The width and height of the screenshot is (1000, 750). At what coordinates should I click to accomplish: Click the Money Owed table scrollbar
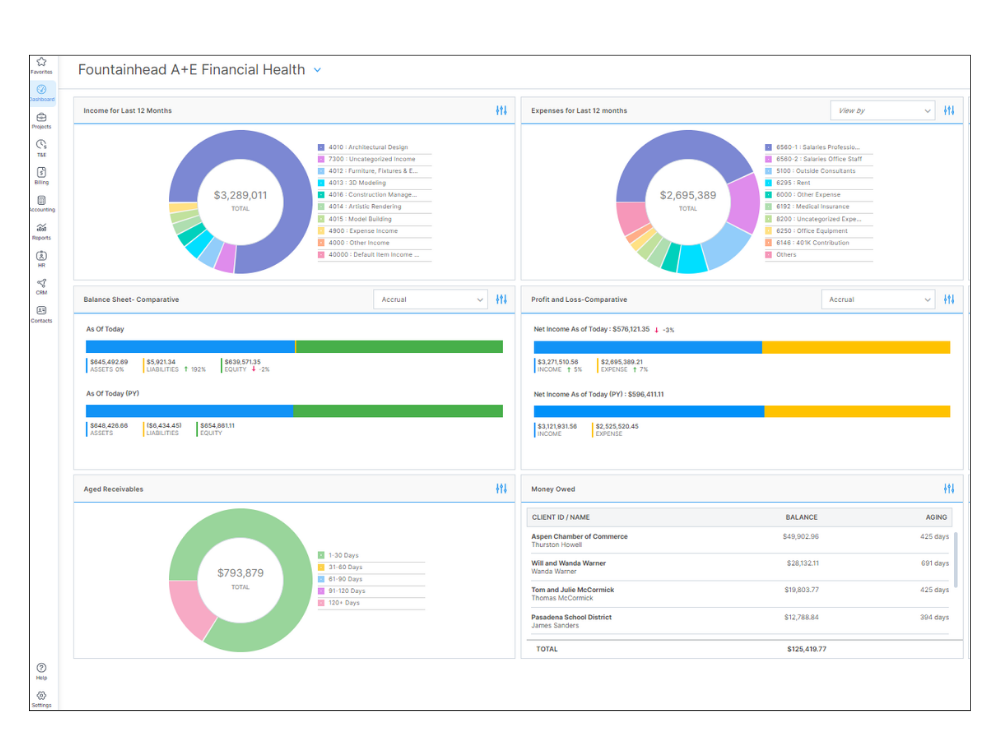pyautogui.click(x=955, y=559)
